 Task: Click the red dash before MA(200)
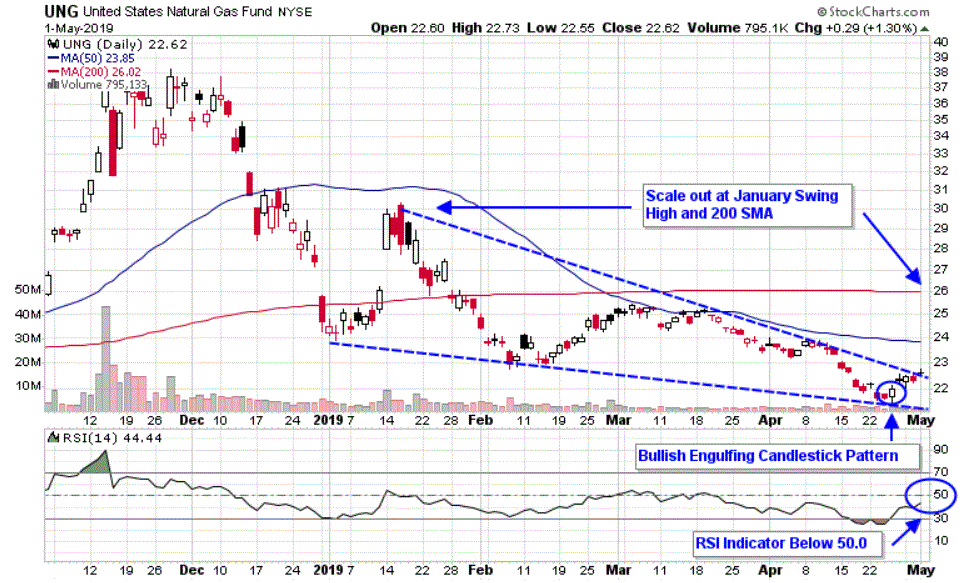pyautogui.click(x=54, y=71)
